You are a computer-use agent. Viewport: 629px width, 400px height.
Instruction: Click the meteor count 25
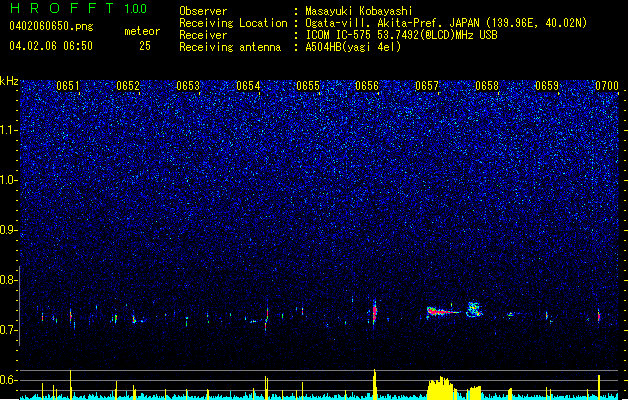(145, 46)
